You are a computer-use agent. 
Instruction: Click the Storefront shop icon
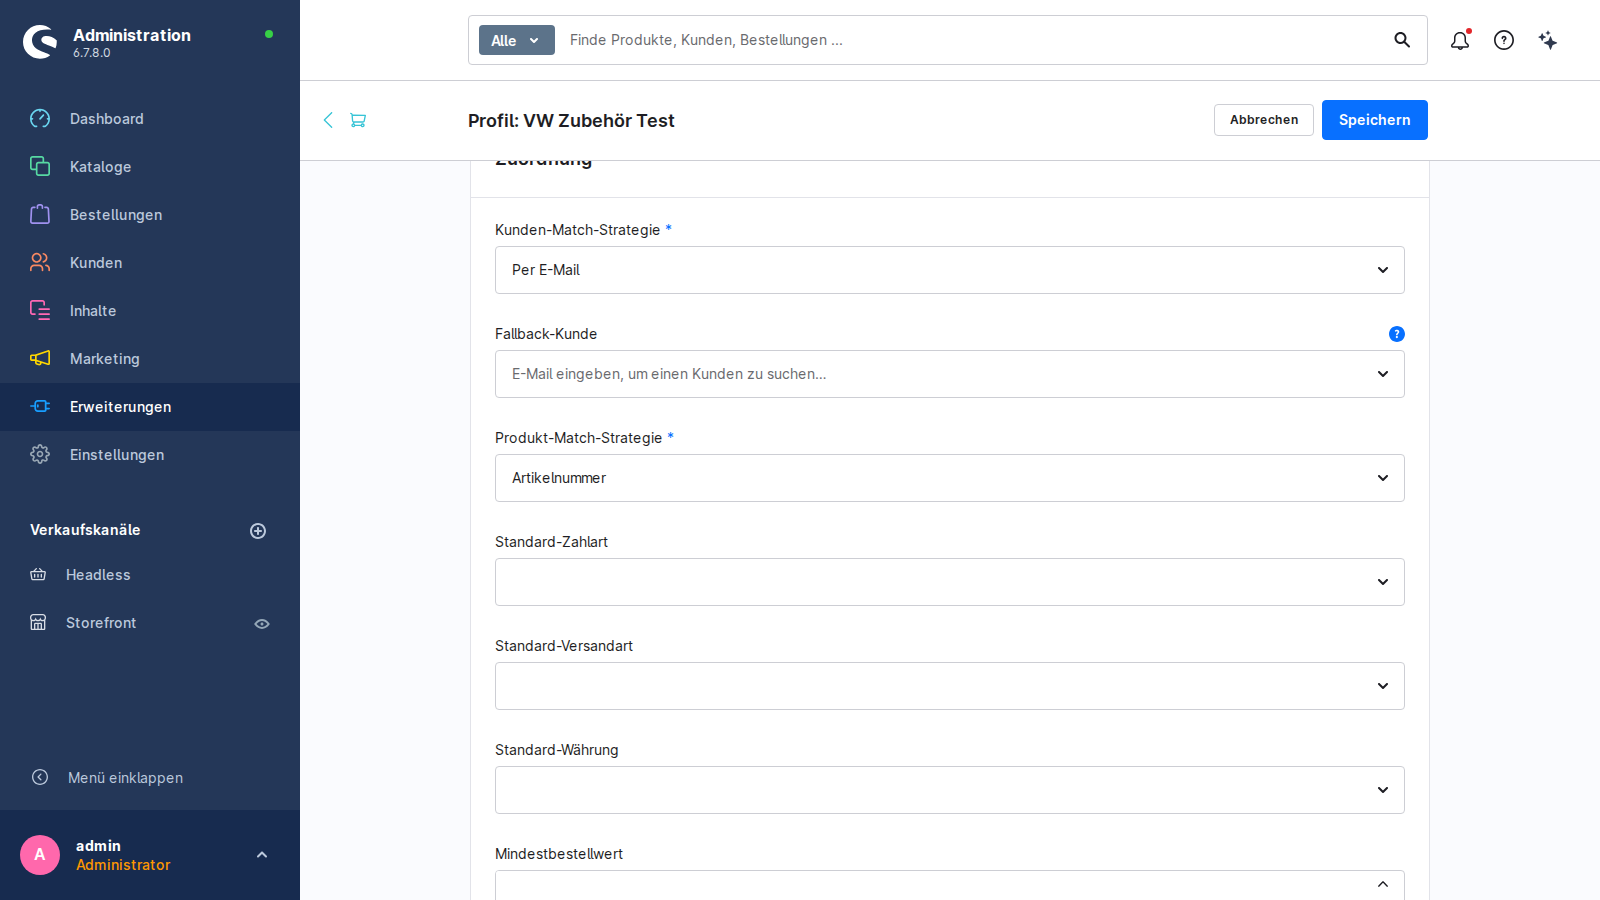[38, 623]
